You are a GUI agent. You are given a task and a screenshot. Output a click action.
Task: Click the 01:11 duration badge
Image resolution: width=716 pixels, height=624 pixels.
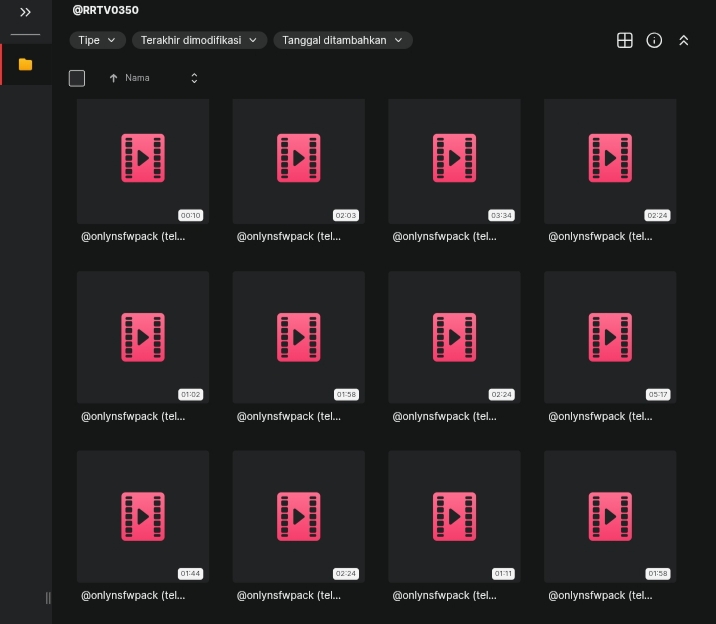(503, 574)
